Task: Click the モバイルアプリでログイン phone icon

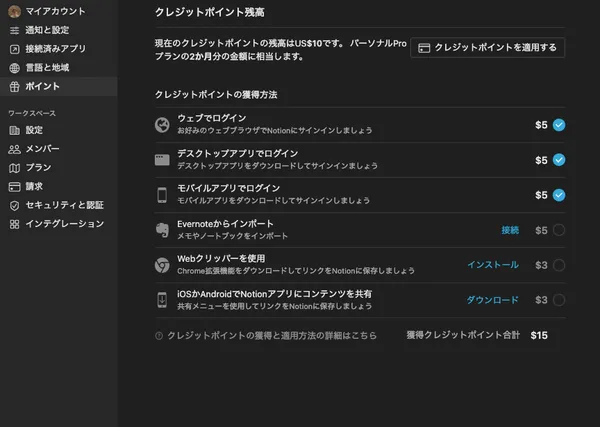Action: pos(162,195)
